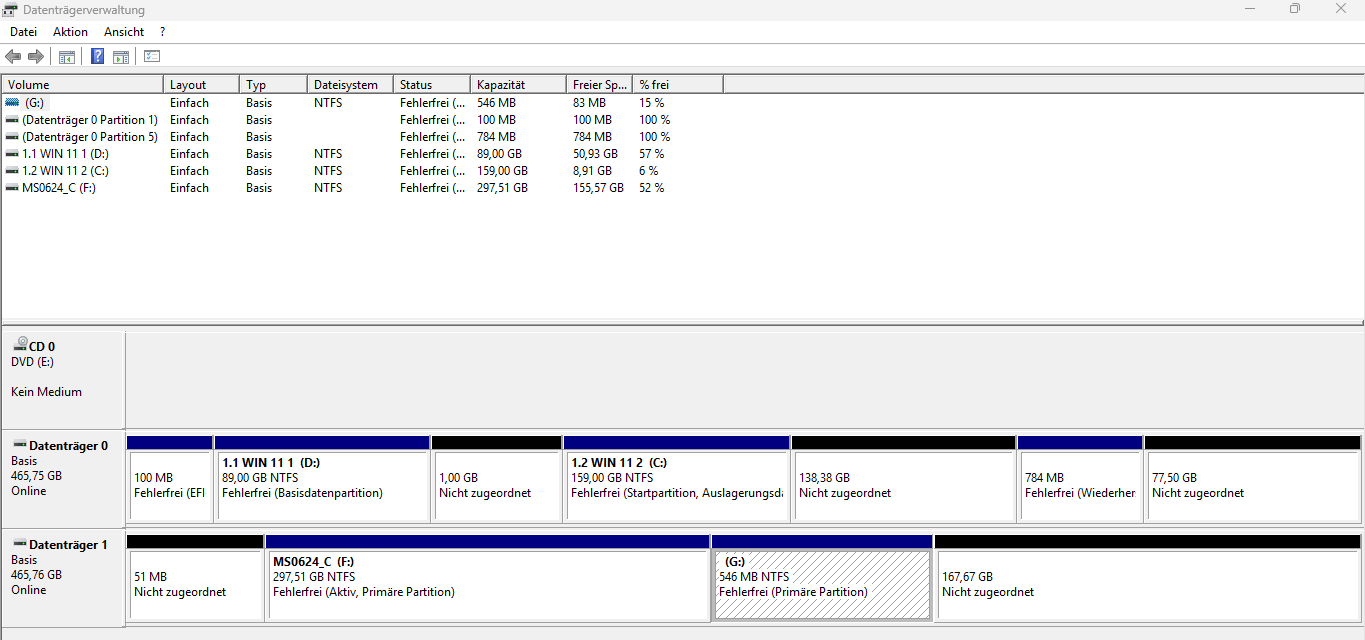This screenshot has width=1365, height=640.
Task: Select the 138,38 GB unallocated block
Action: pyautogui.click(x=904, y=478)
